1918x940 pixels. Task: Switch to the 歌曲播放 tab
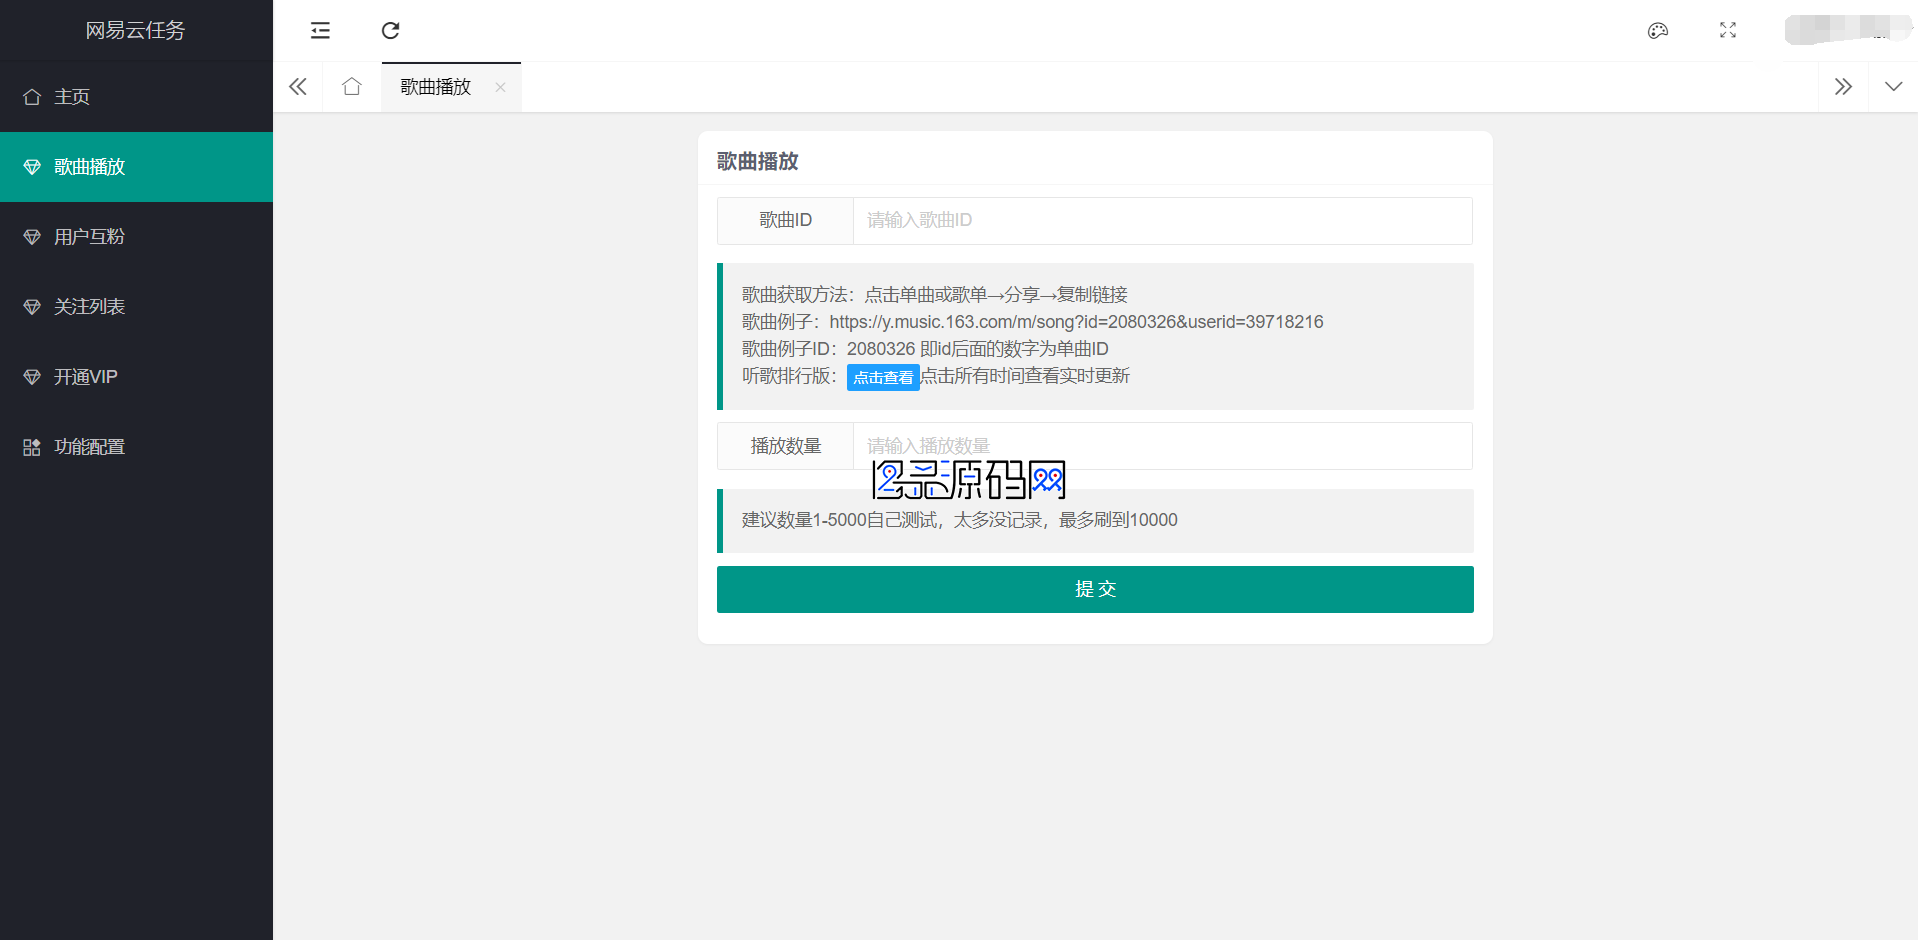pos(436,87)
